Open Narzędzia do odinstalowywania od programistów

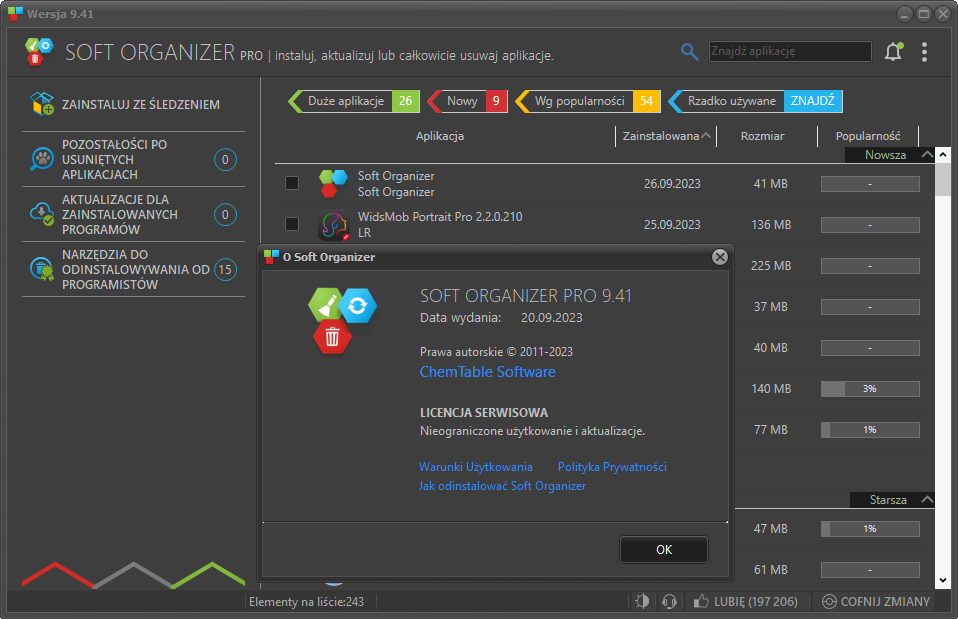[x=133, y=269]
